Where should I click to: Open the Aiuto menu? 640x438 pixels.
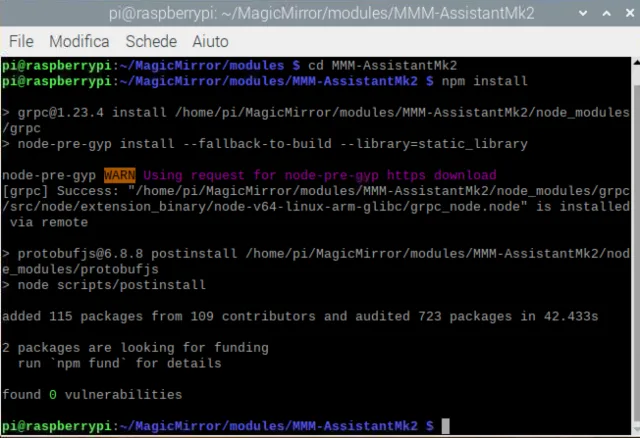coord(210,42)
